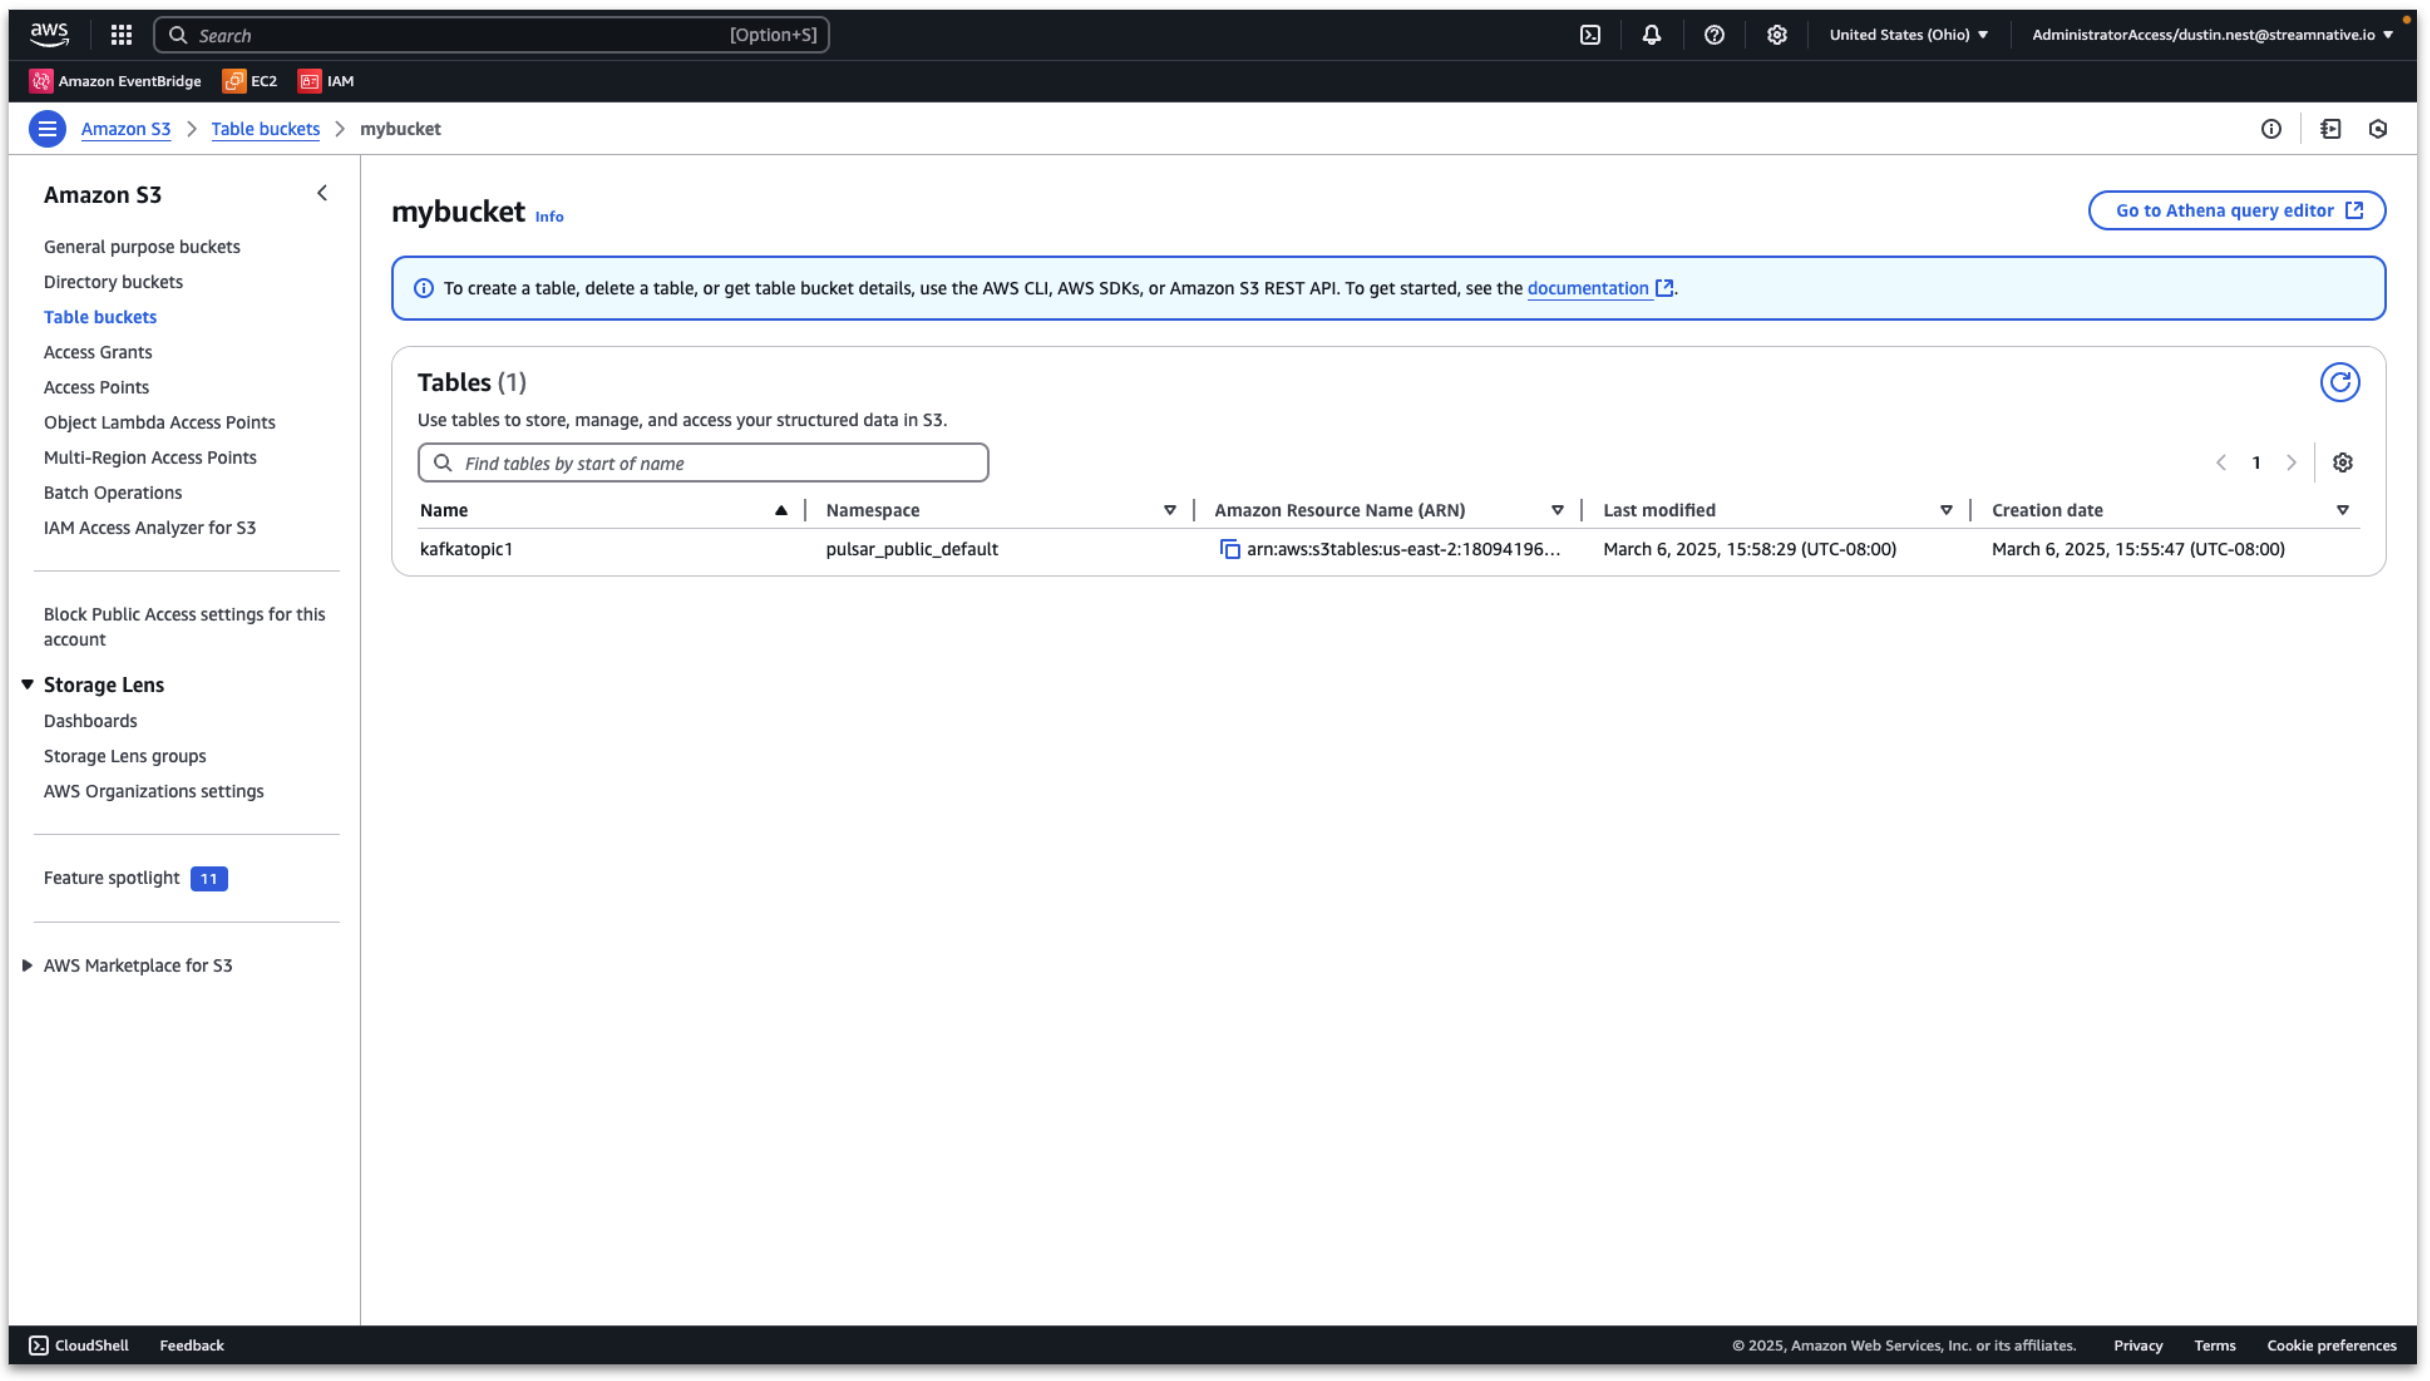Open Access Points page
Image resolution: width=2430 pixels, height=1381 pixels.
click(x=96, y=387)
